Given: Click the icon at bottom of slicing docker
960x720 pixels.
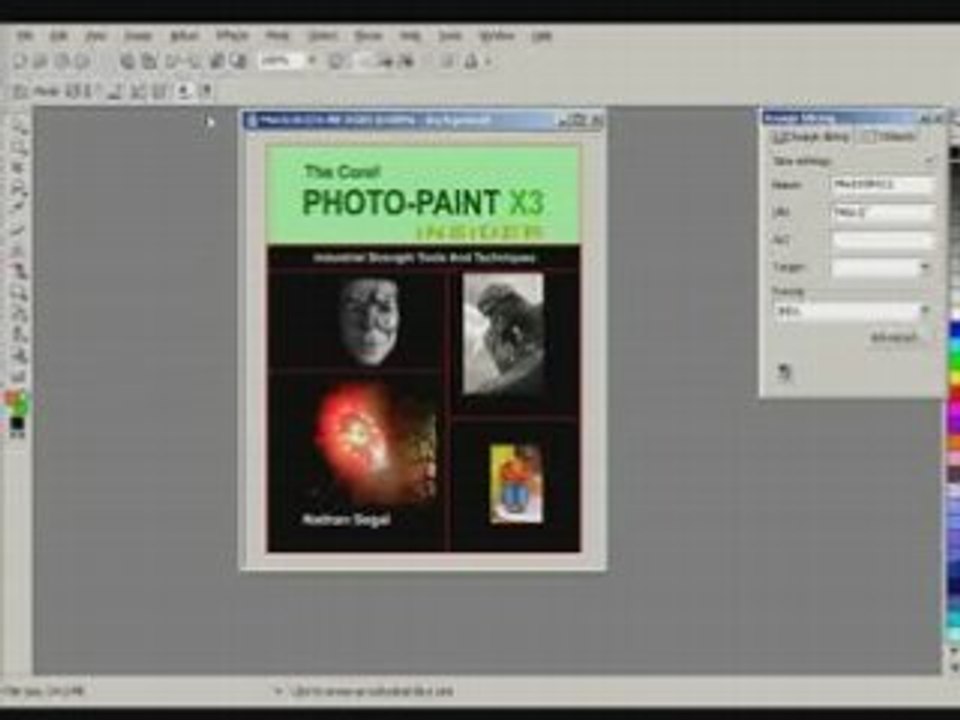Looking at the screenshot, I should [x=784, y=372].
